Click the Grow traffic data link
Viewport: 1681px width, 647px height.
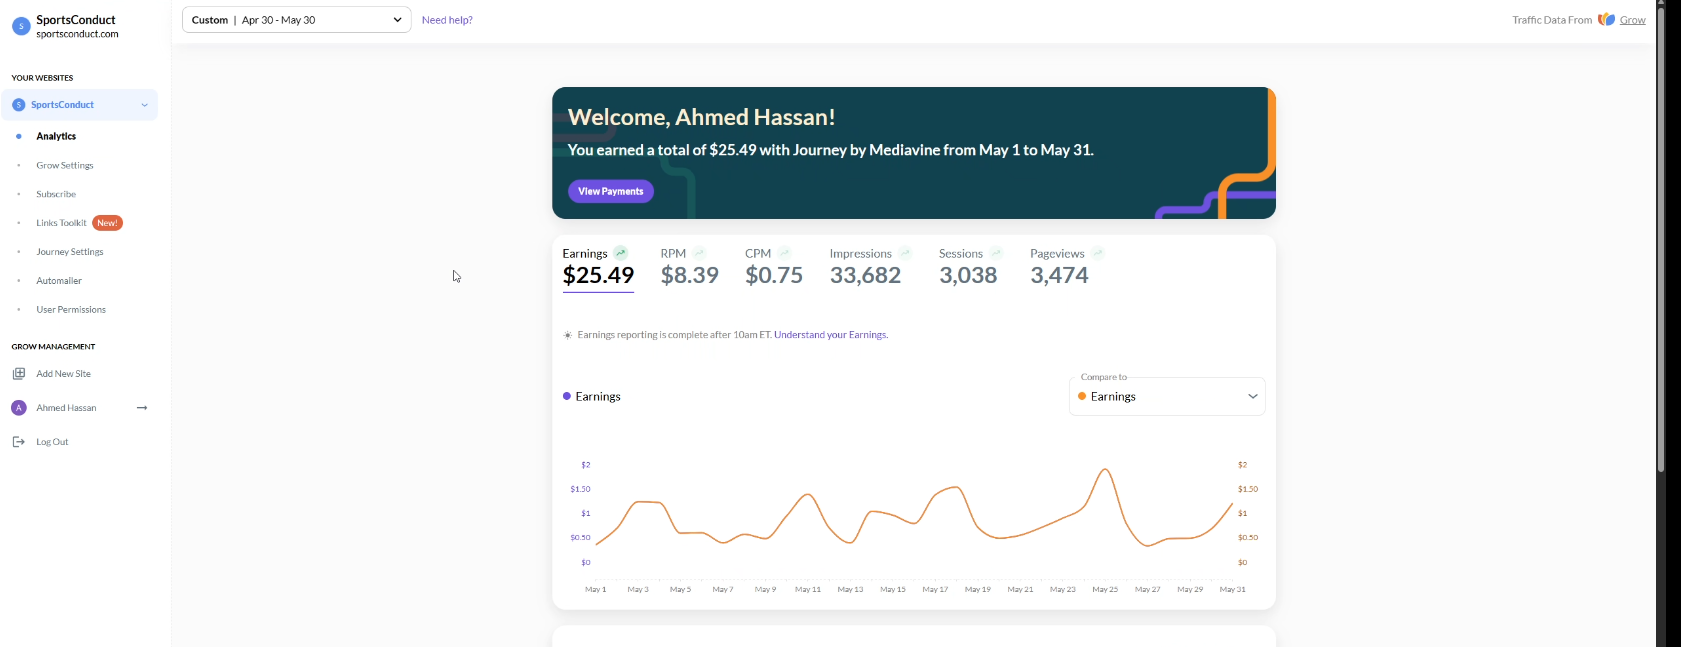[1632, 20]
